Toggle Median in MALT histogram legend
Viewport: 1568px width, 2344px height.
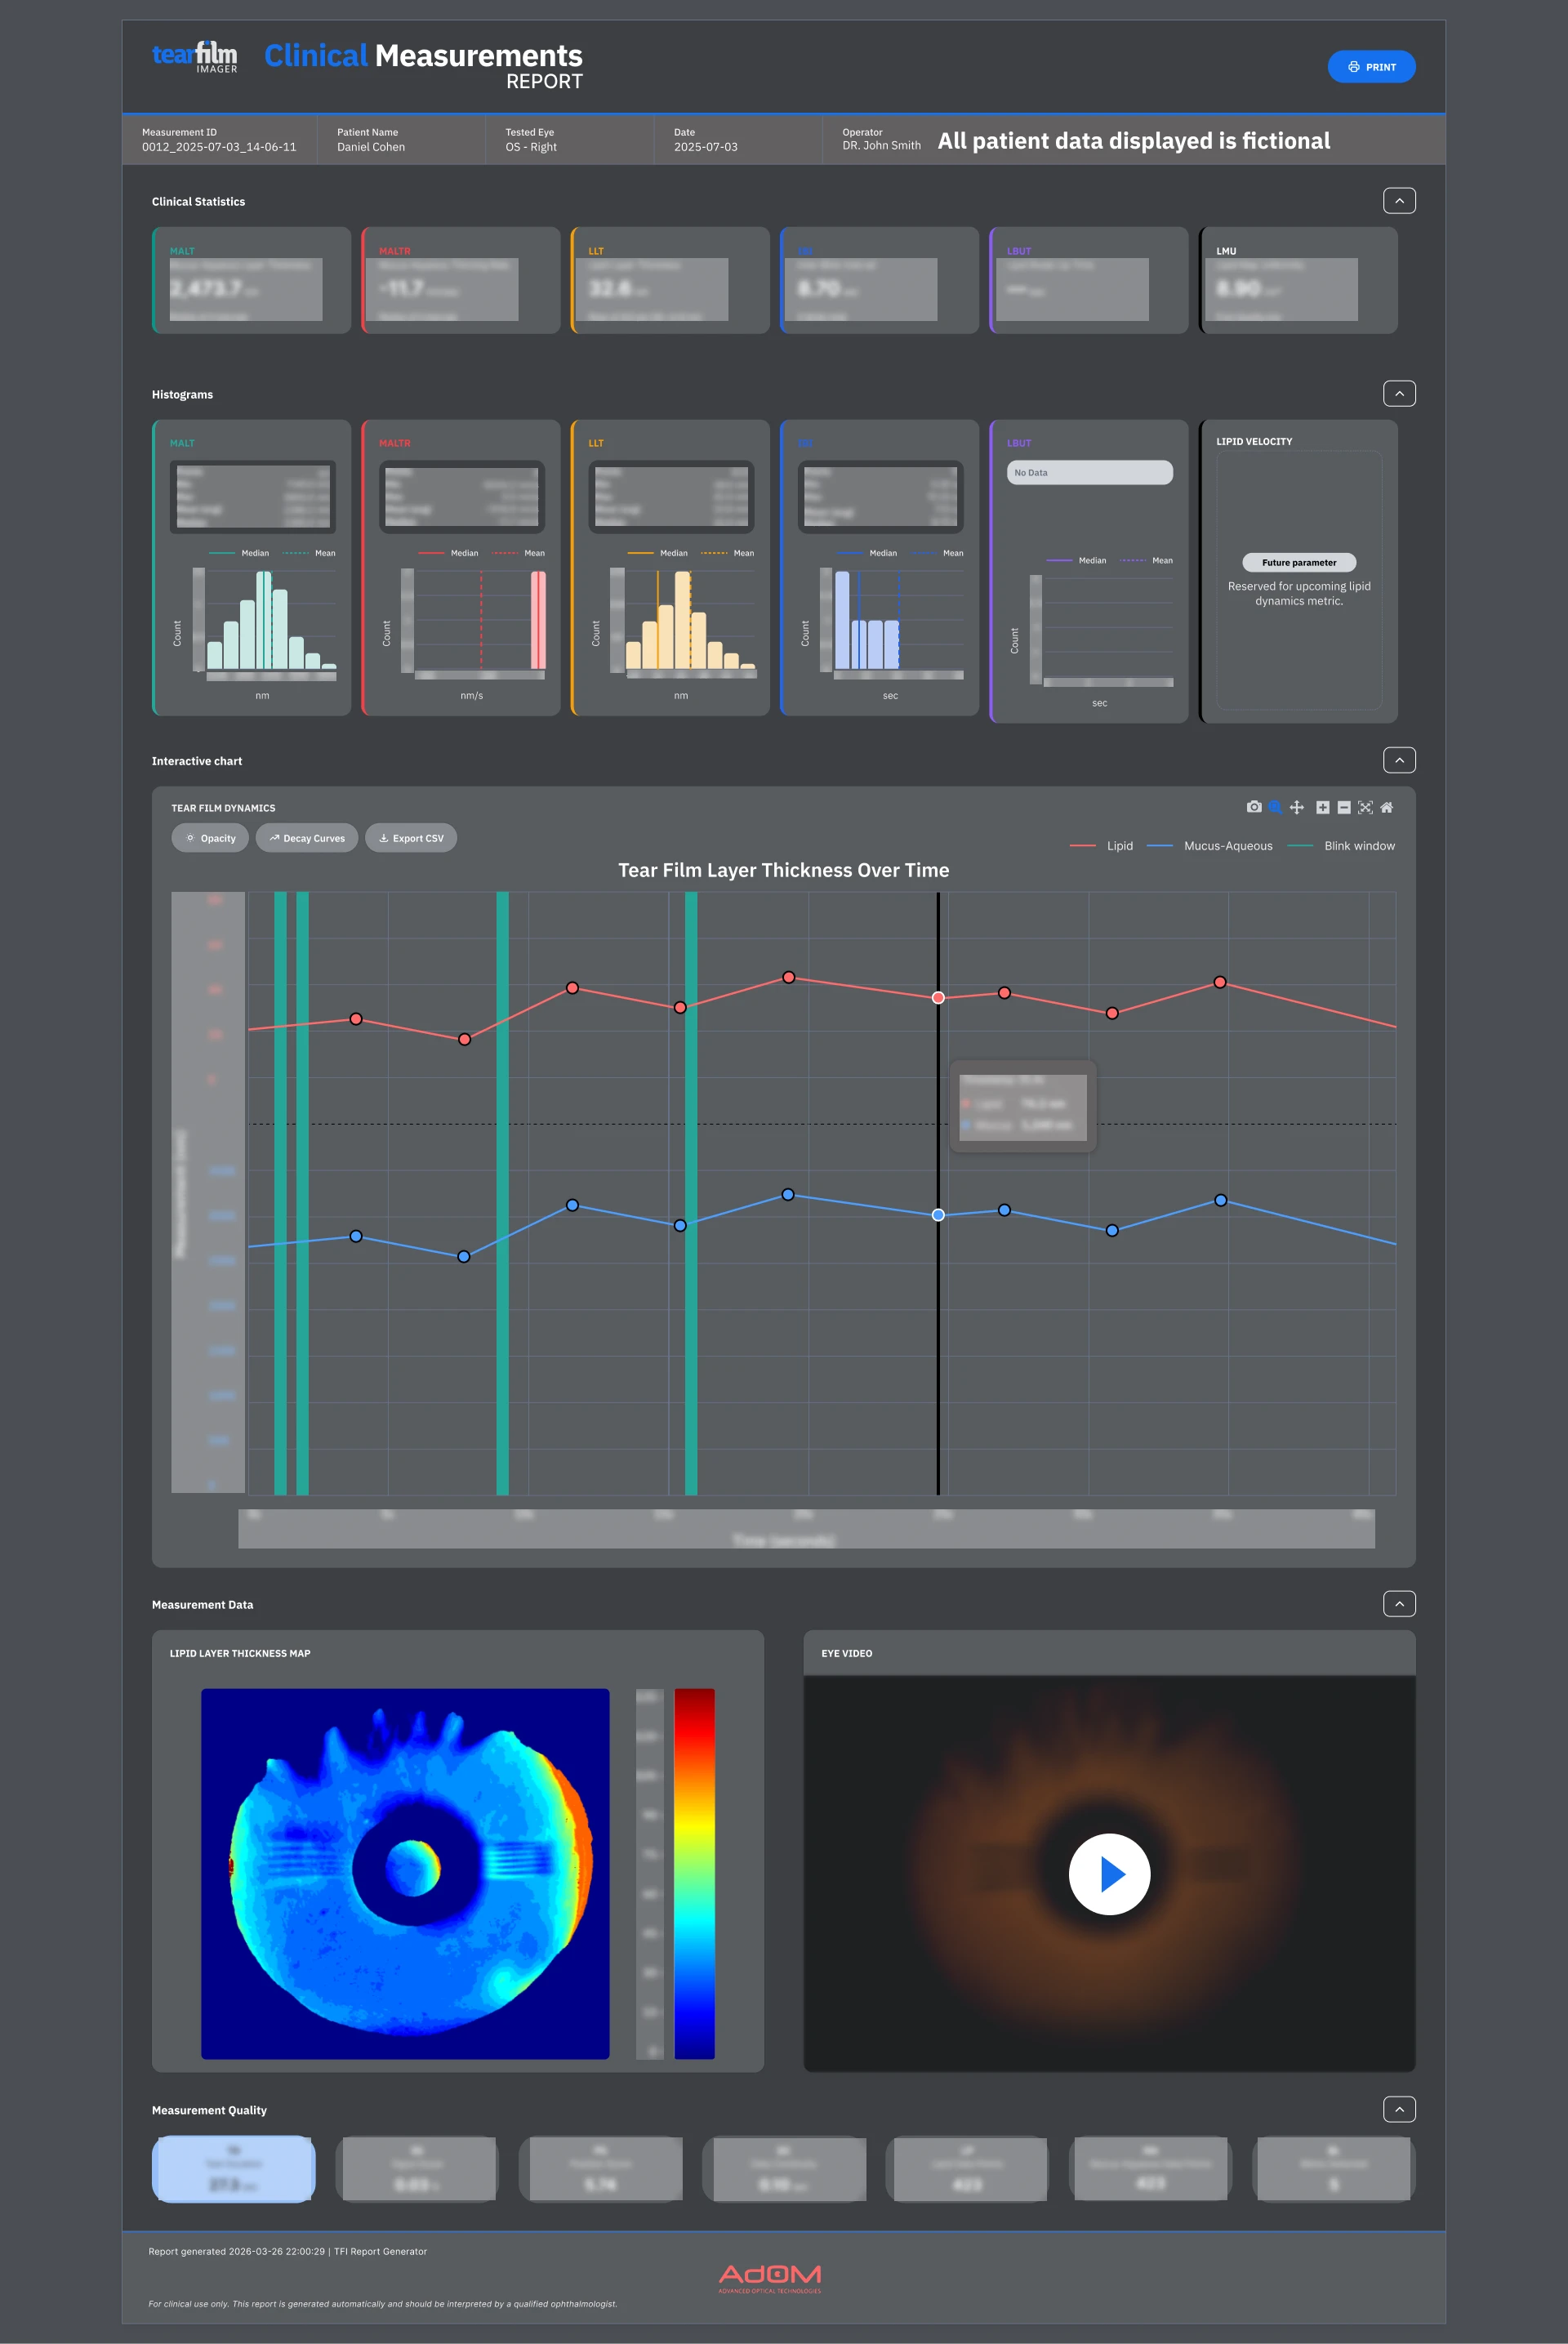coord(239,553)
